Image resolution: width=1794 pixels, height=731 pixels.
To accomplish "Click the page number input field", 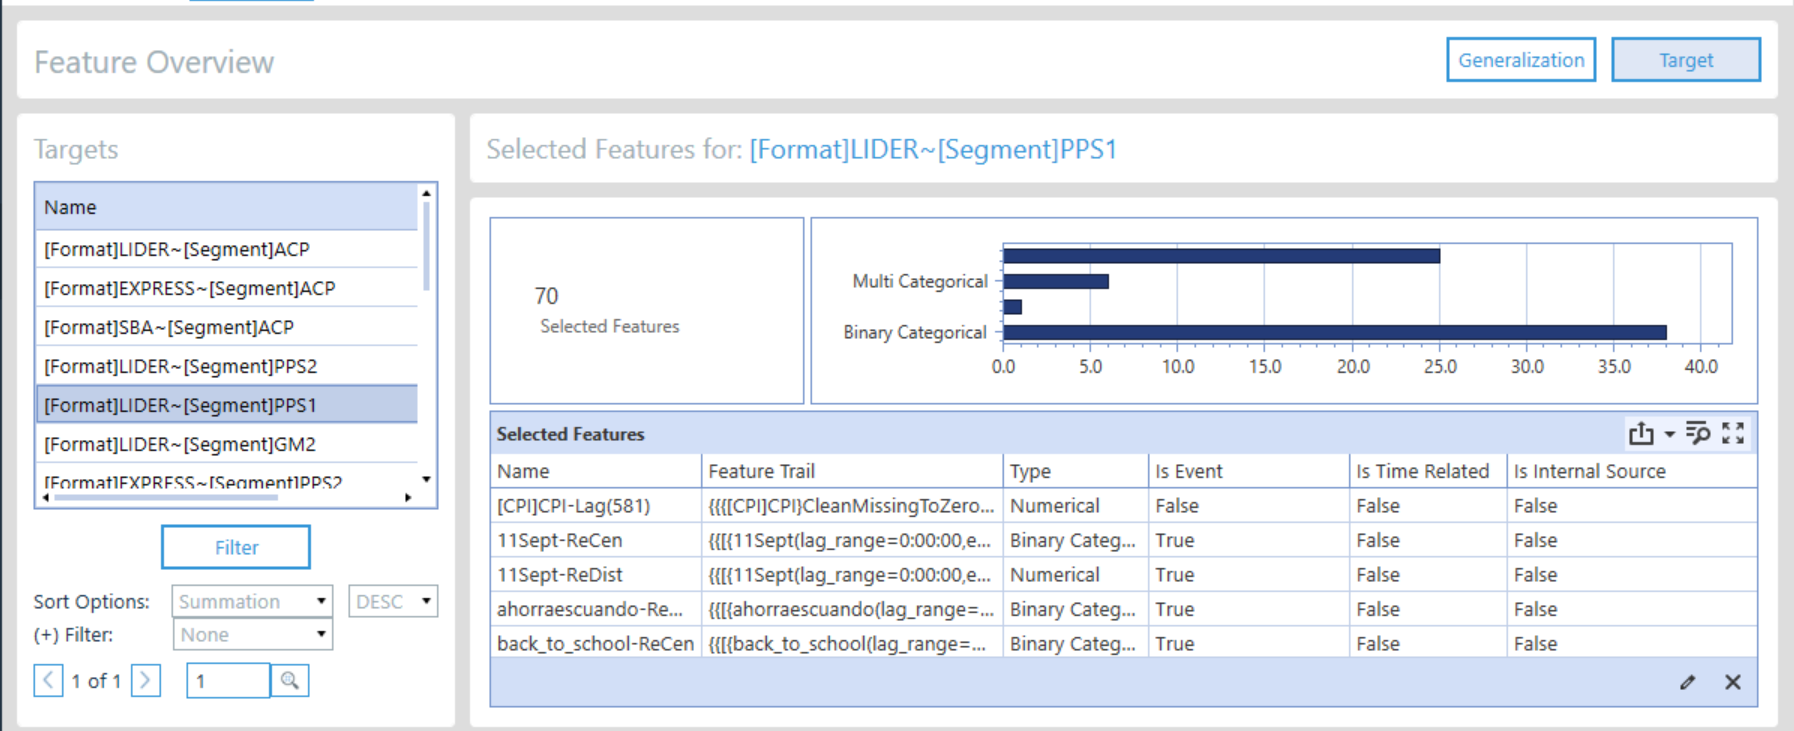I will [228, 681].
